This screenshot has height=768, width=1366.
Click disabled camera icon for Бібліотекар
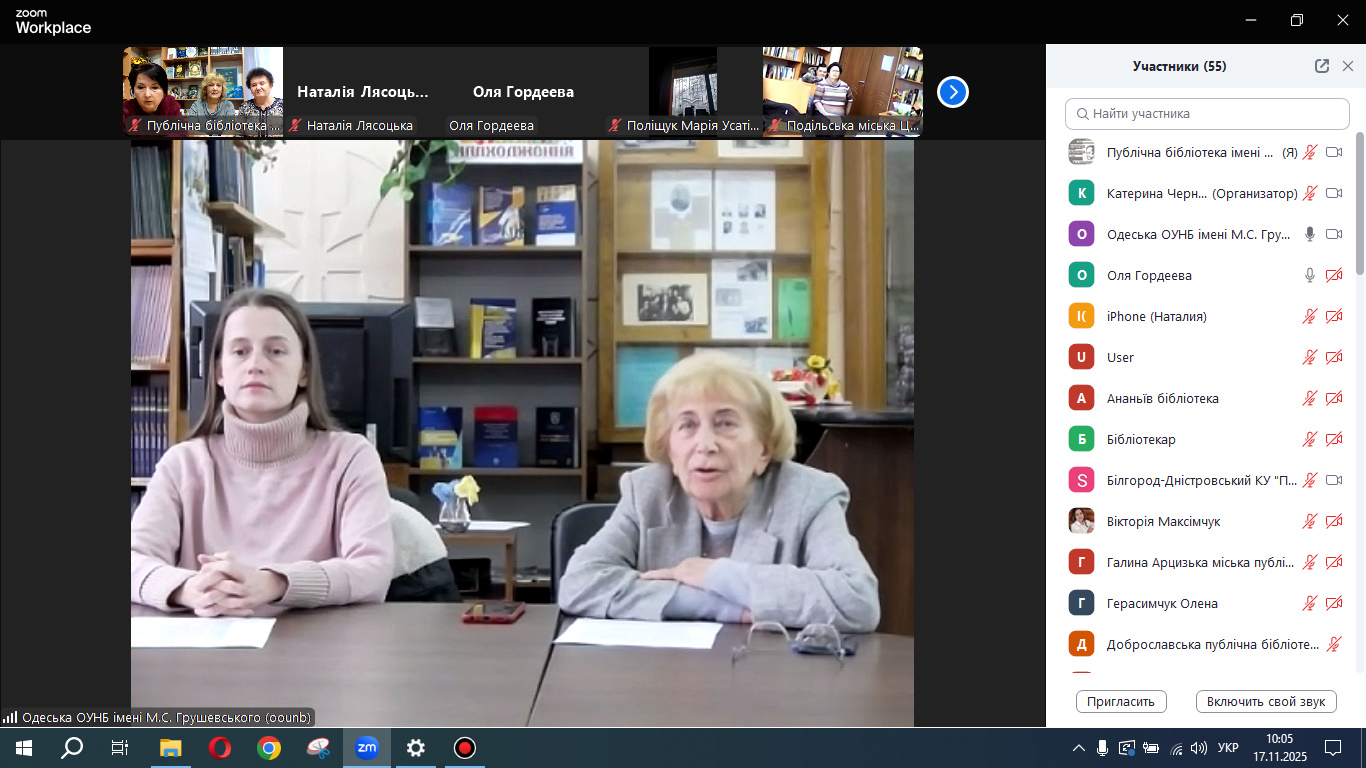pyautogui.click(x=1333, y=439)
